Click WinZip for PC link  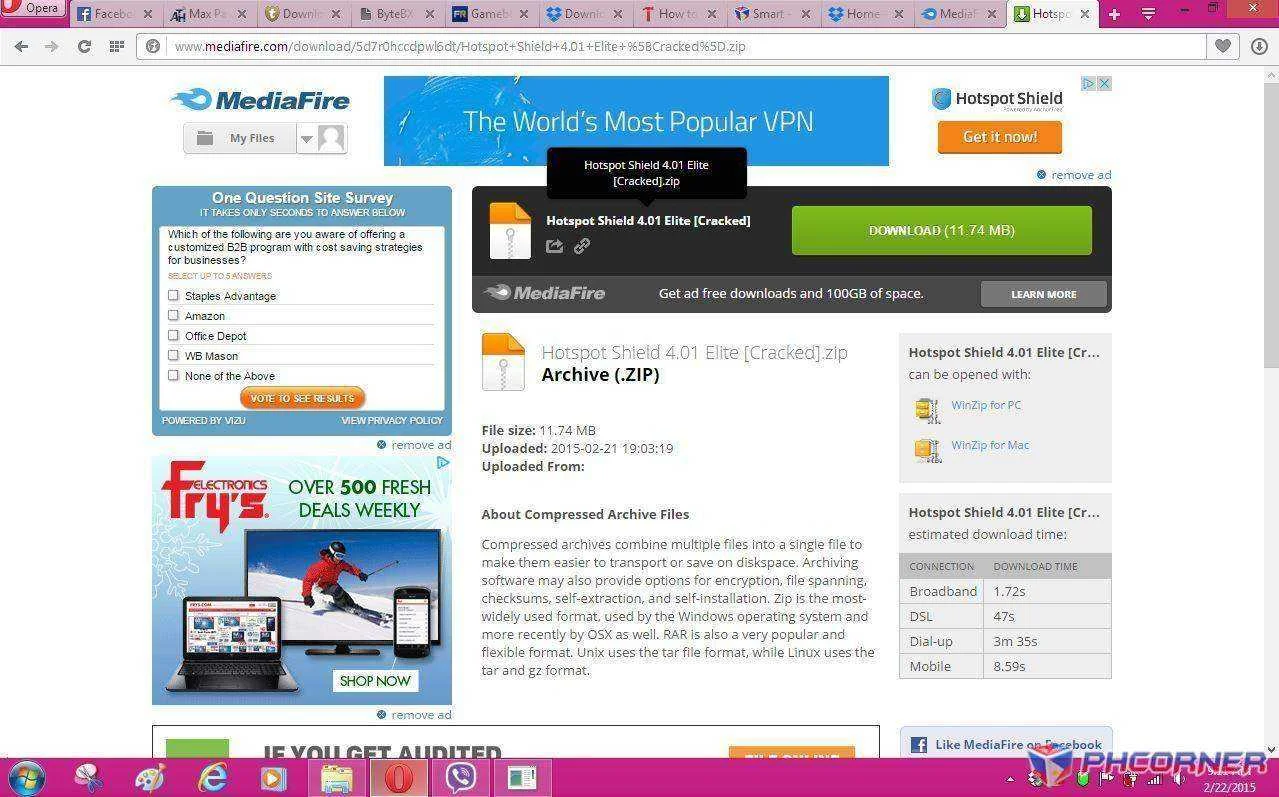pyautogui.click(x=986, y=405)
